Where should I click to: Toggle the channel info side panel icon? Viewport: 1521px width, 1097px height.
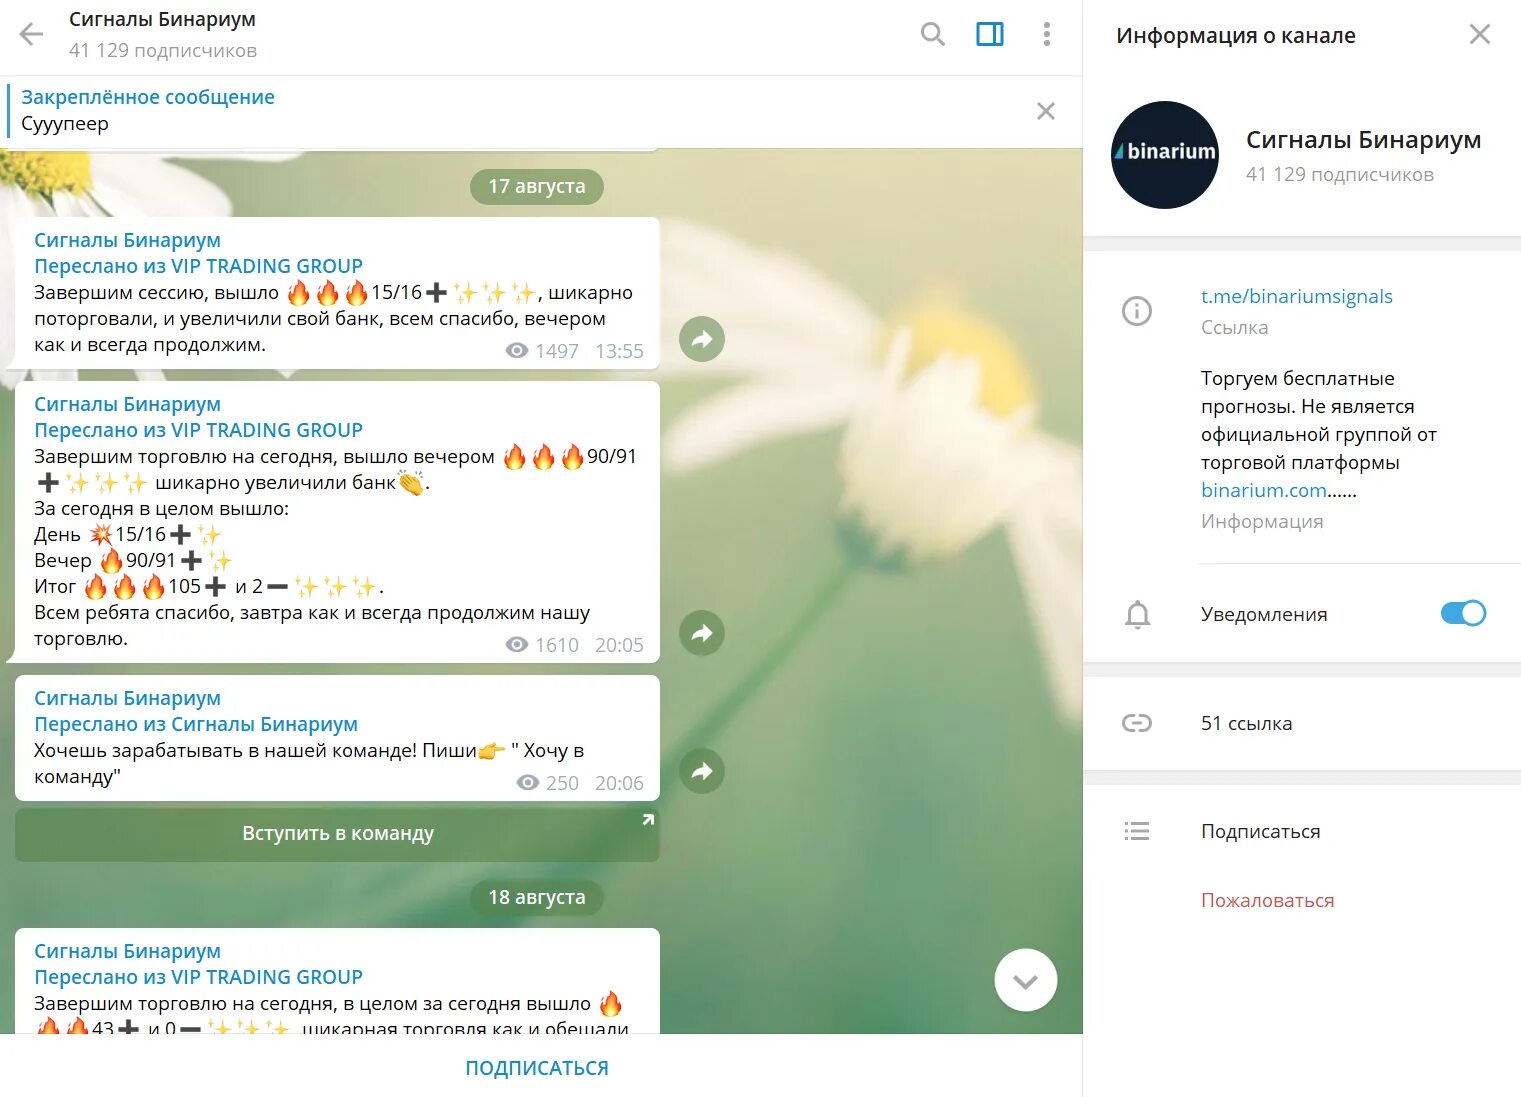coord(990,35)
